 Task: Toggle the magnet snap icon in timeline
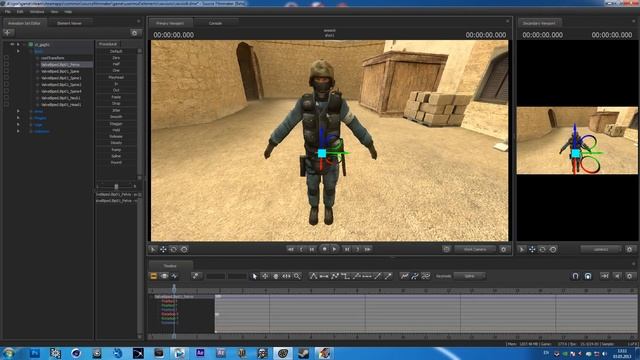(x=575, y=276)
